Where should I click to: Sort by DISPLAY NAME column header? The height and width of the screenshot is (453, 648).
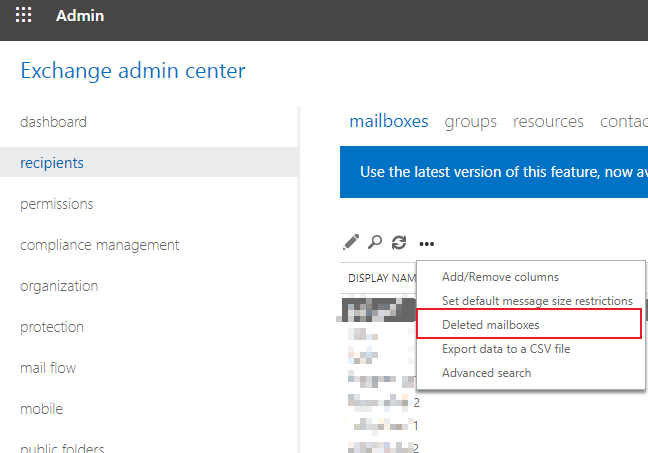tap(382, 278)
